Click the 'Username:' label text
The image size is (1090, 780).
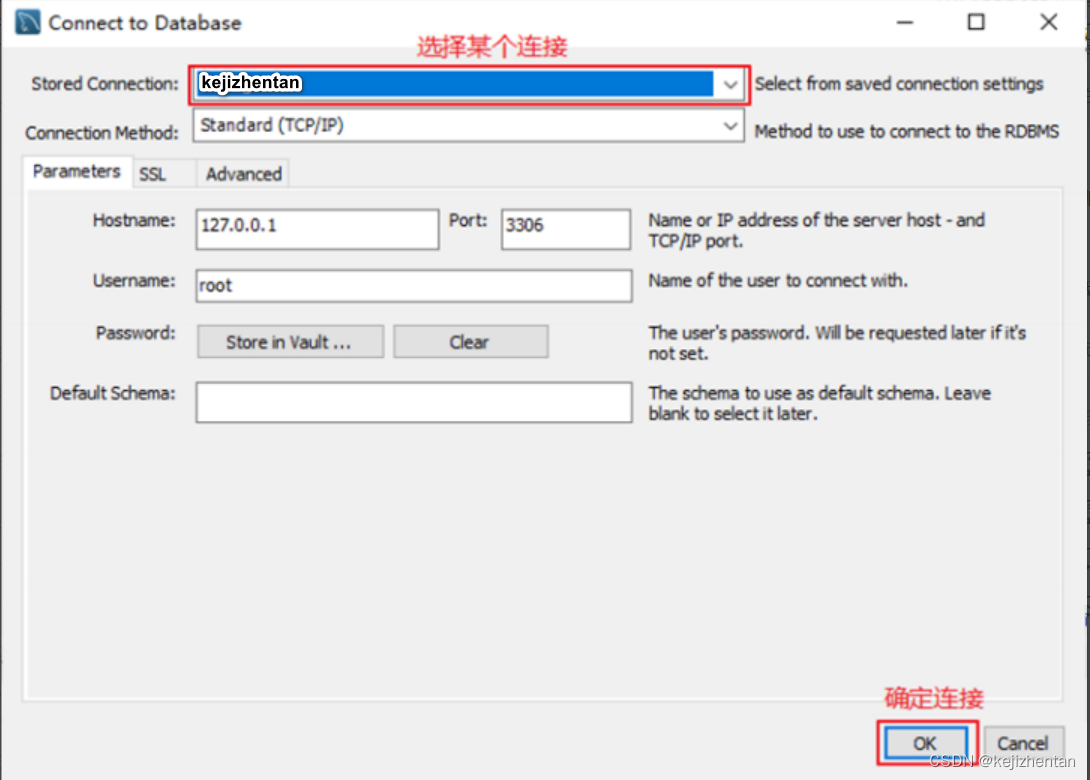pyautogui.click(x=134, y=281)
